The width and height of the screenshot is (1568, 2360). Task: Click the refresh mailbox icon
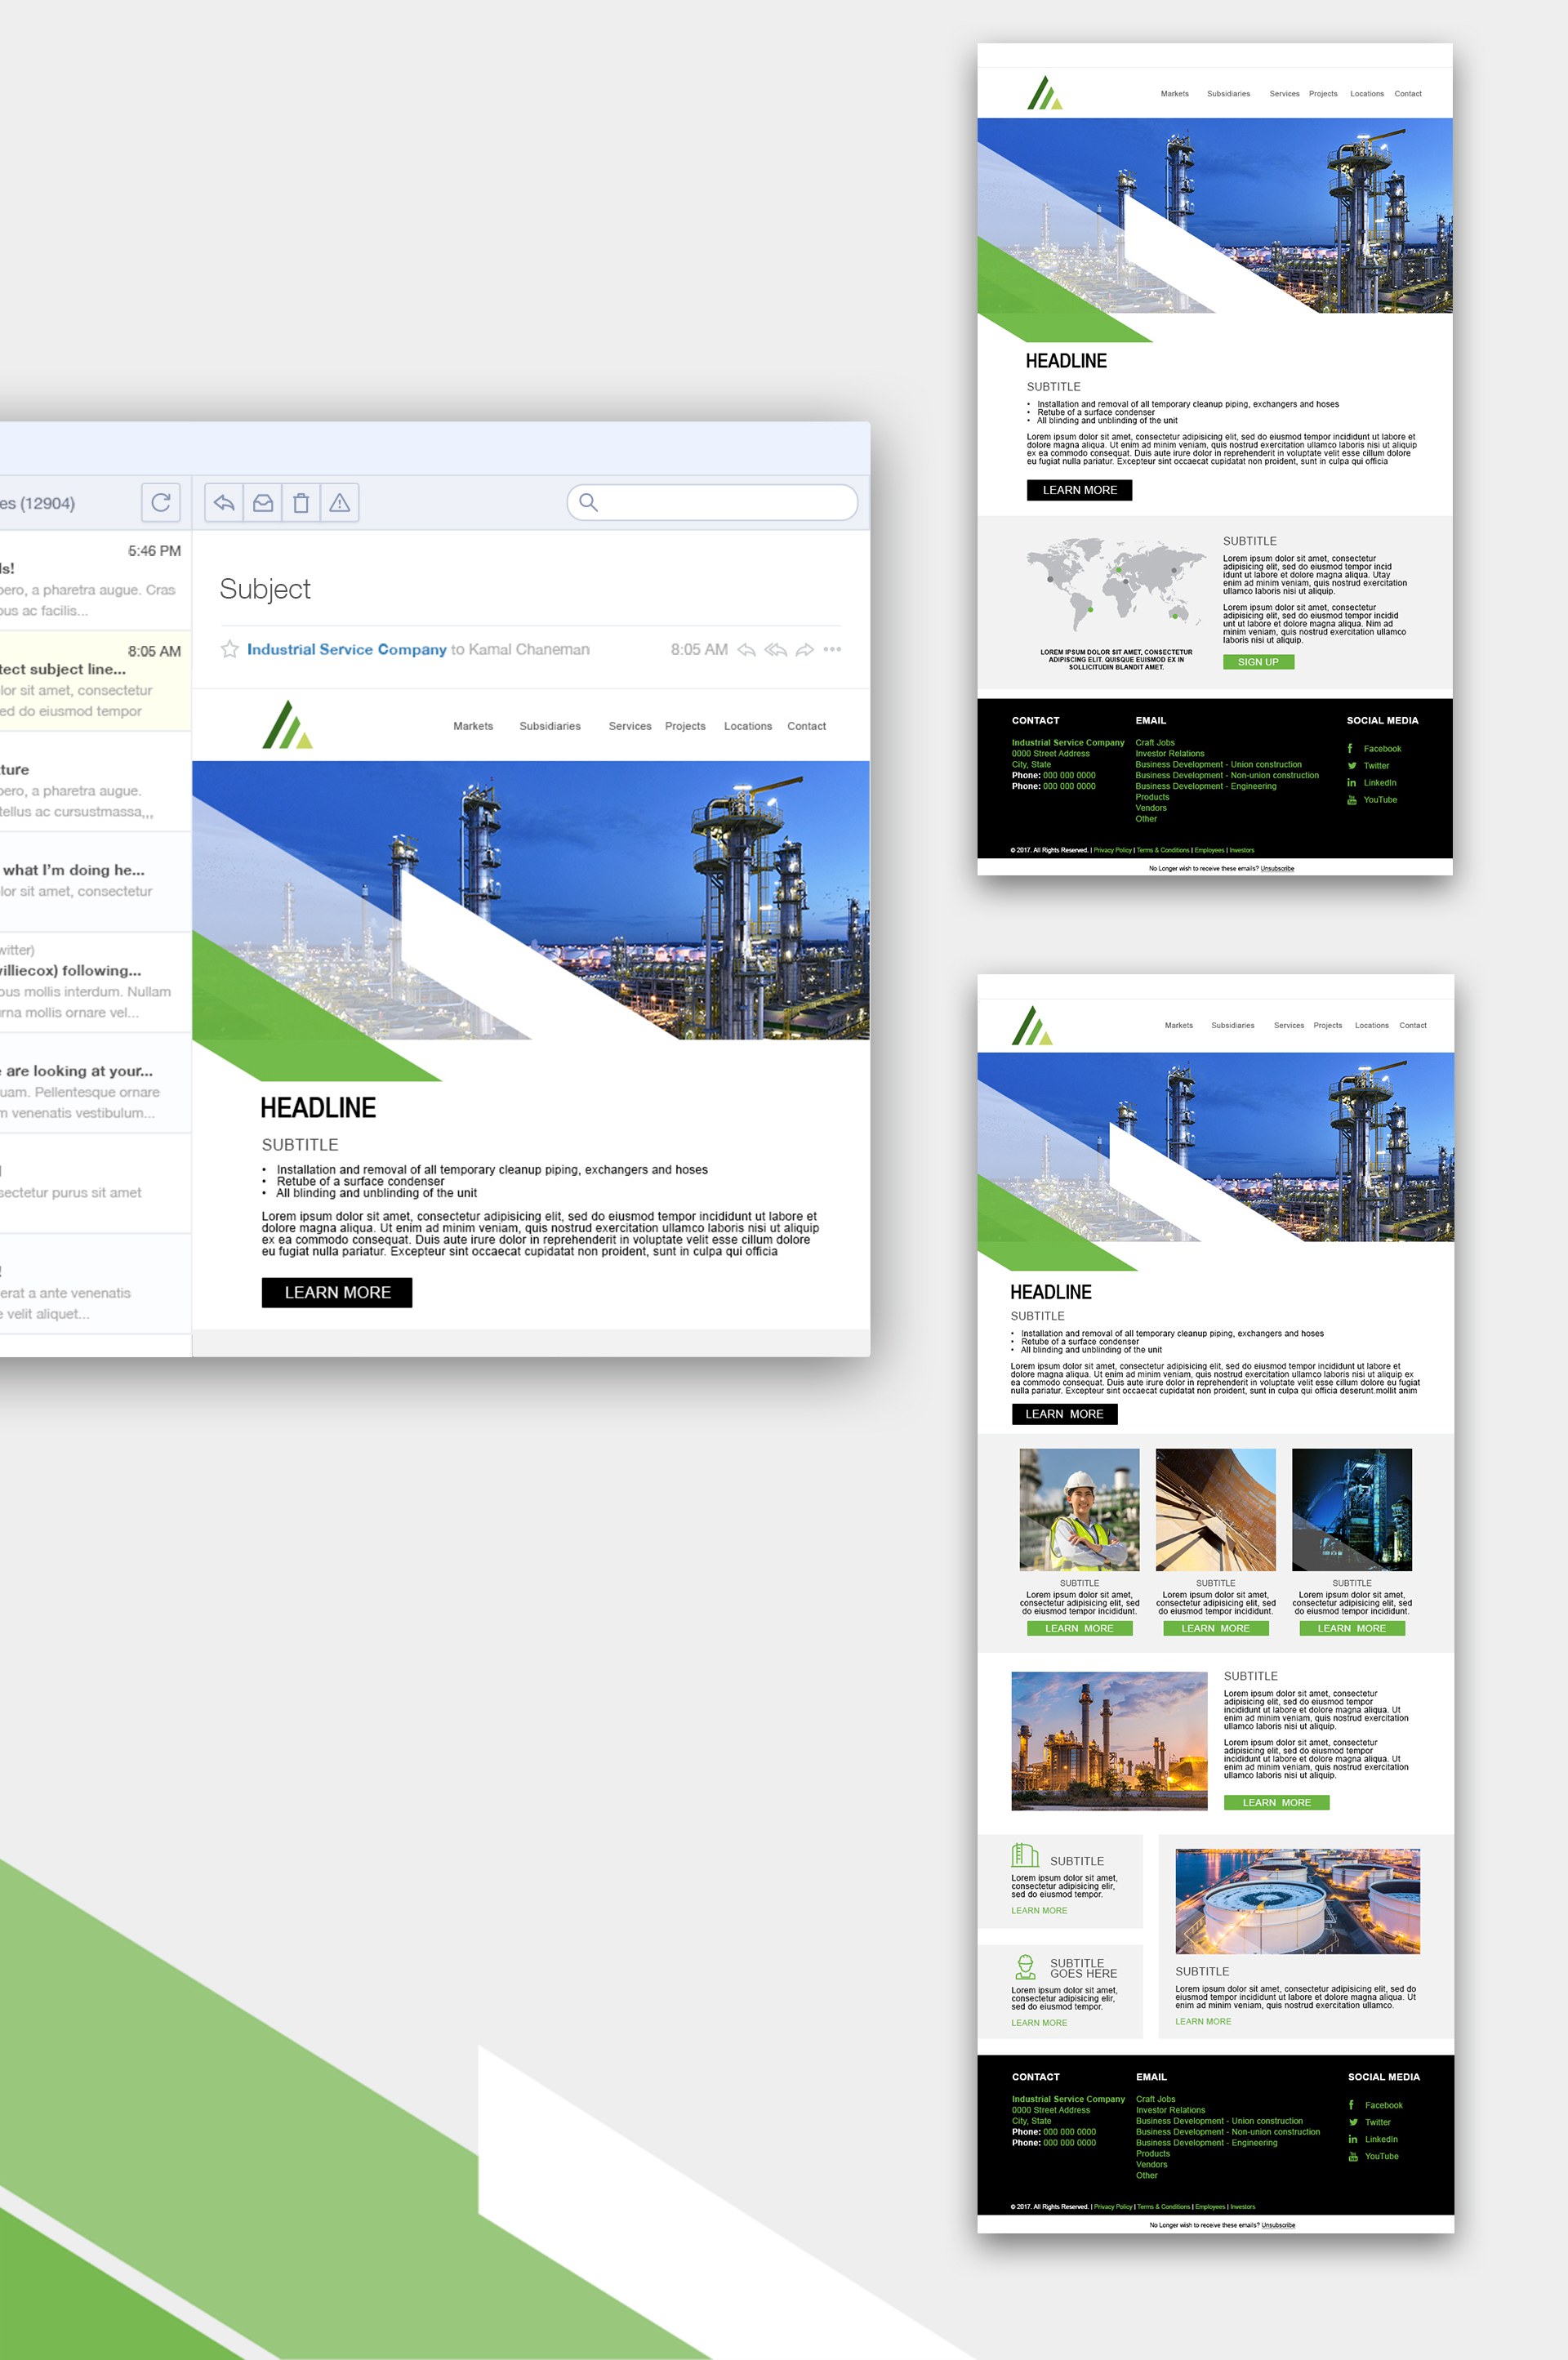(x=160, y=502)
